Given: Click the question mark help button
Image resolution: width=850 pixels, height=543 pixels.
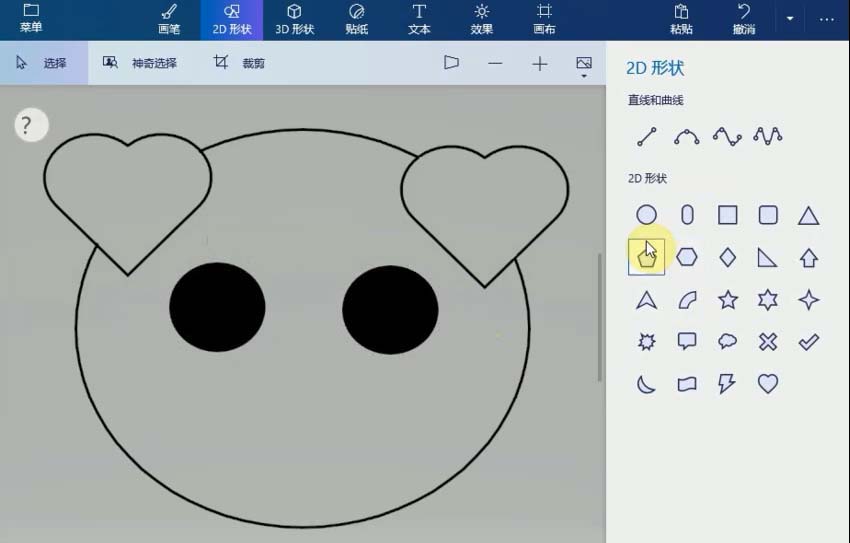Looking at the screenshot, I should [31, 125].
